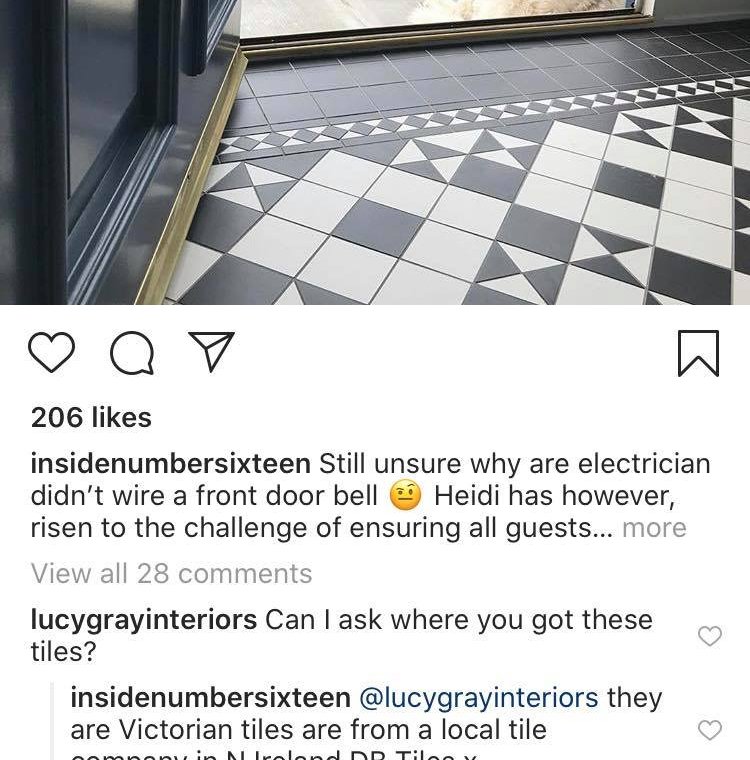Tap the skeptical face emoji in the caption
Screen dimensions: 750x760
click(x=405, y=496)
